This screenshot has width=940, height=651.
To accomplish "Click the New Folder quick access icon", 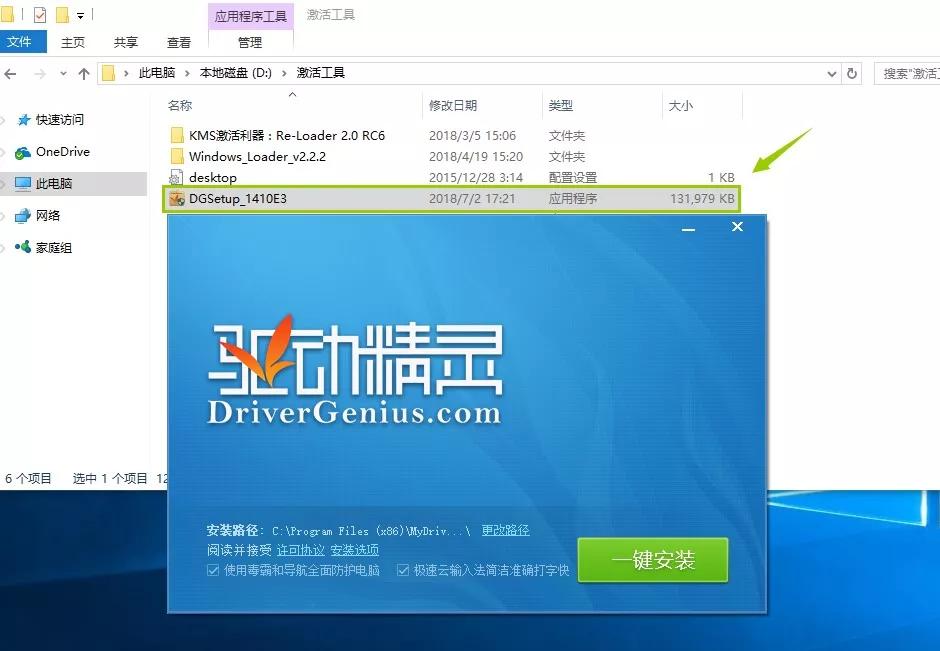I will click(60, 14).
